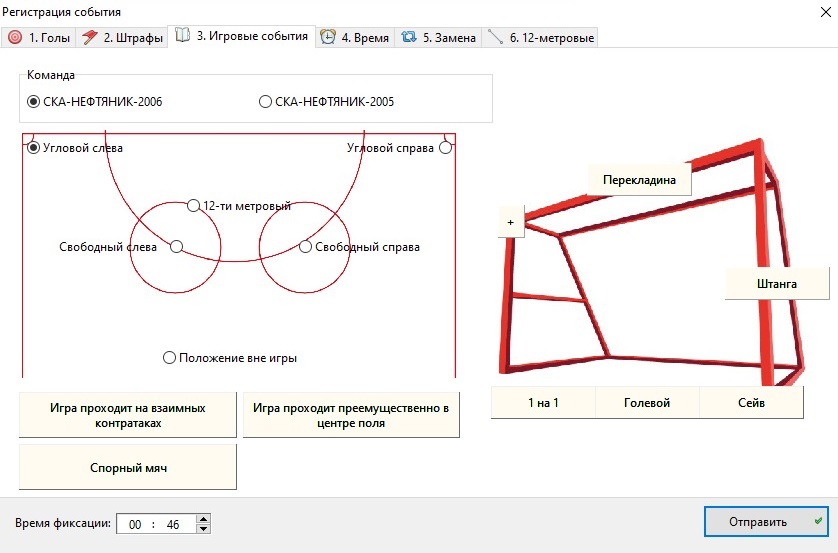Click the blue swap arrows icon on Замена tab
The width and height of the screenshot is (838, 553).
pyautogui.click(x=409, y=37)
